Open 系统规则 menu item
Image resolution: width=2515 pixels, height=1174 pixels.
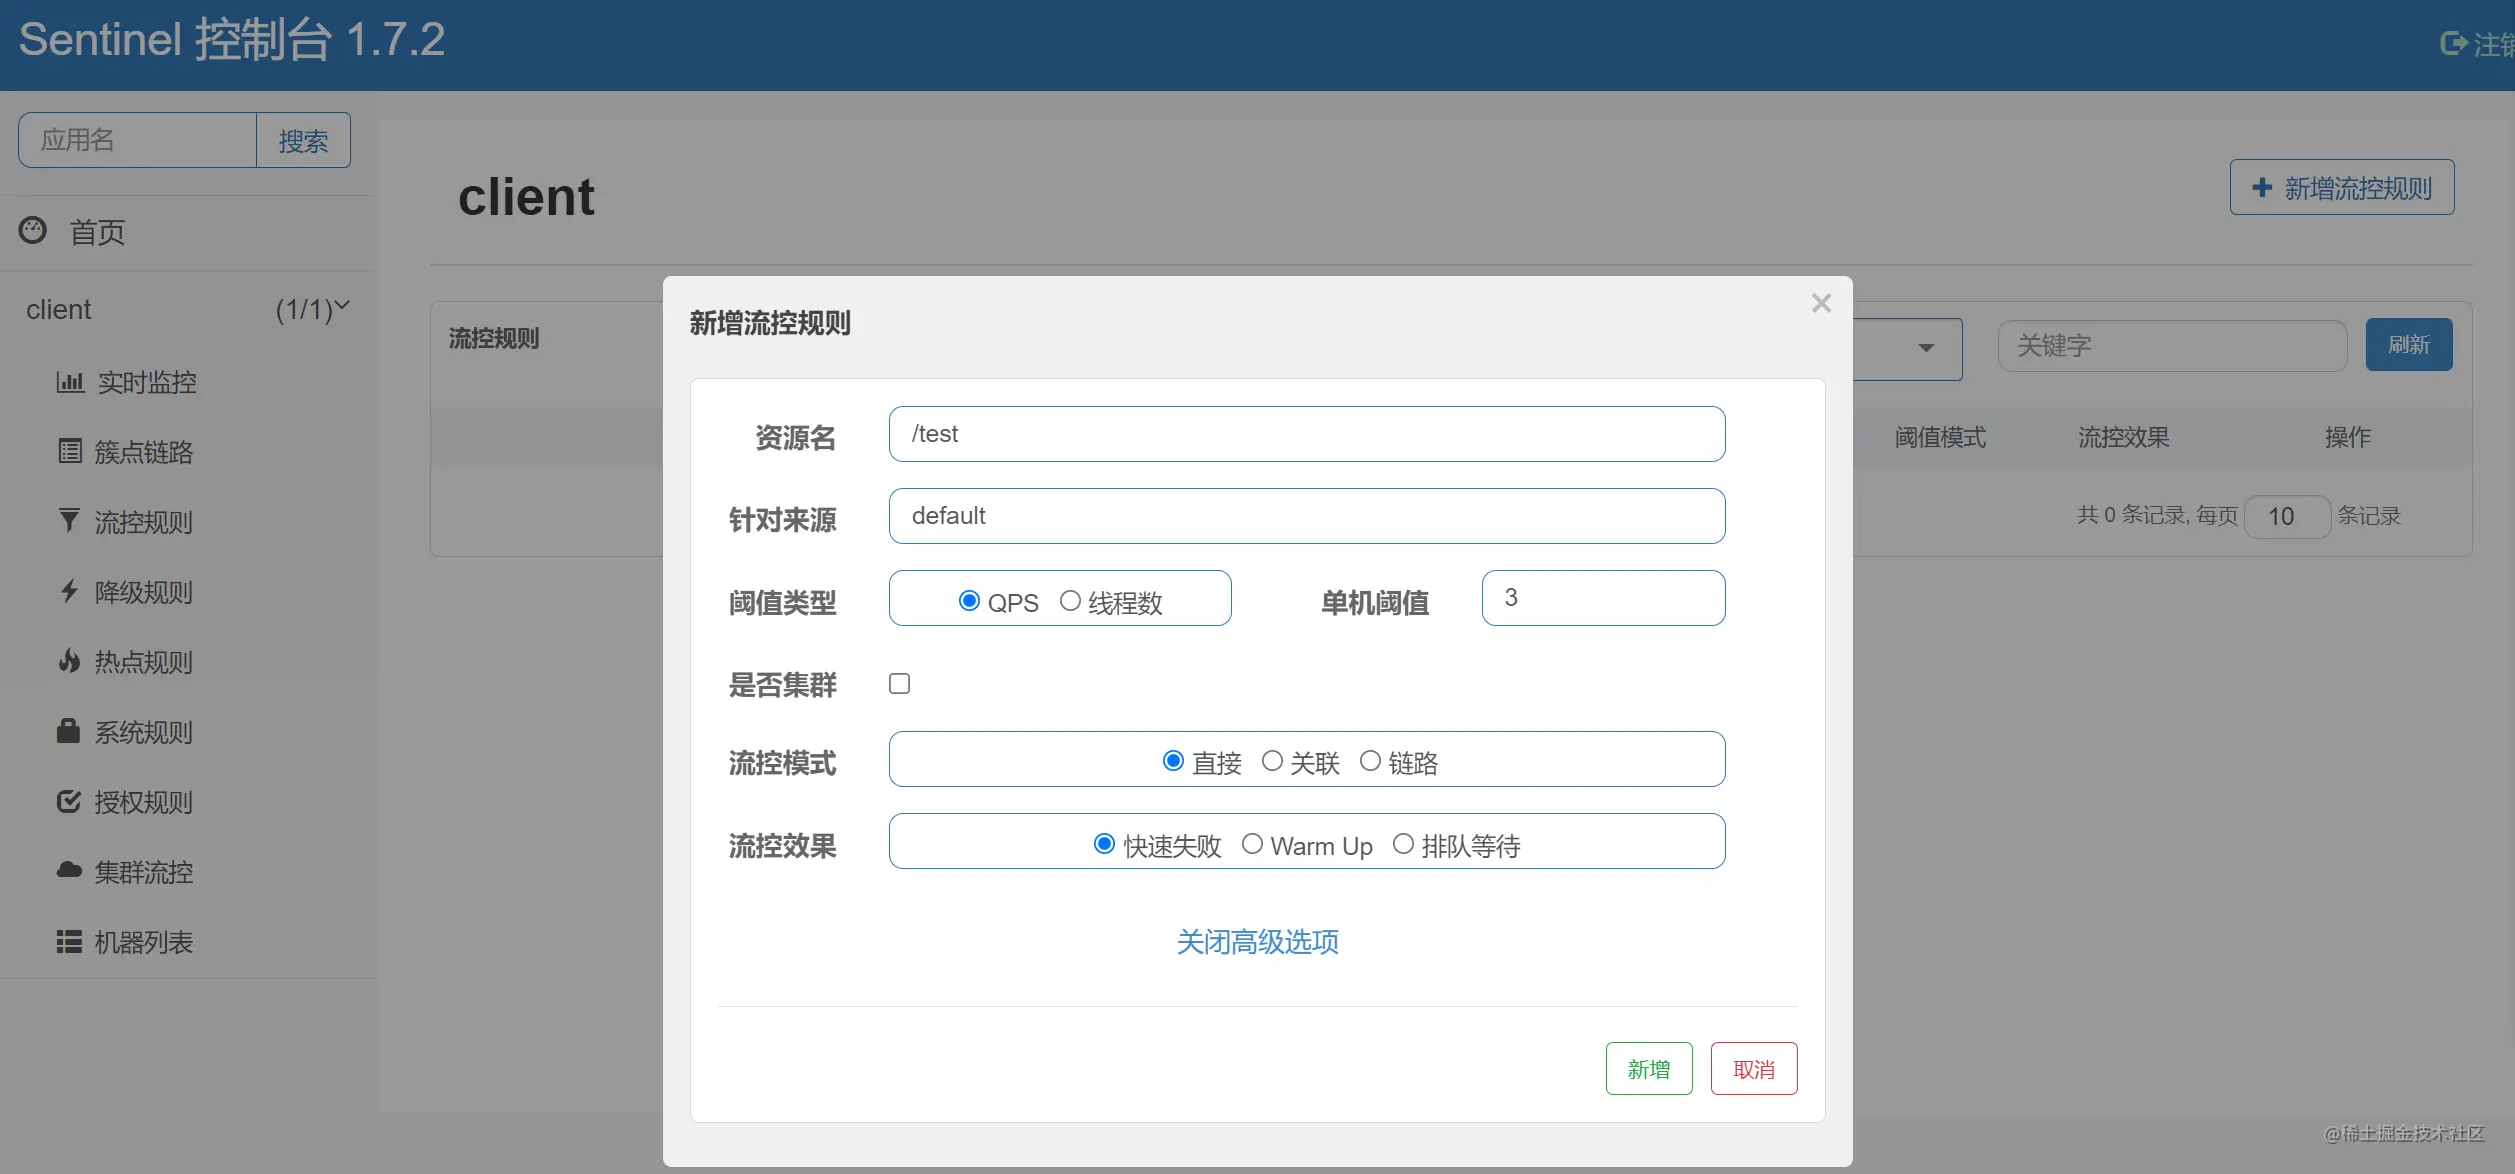[x=144, y=732]
